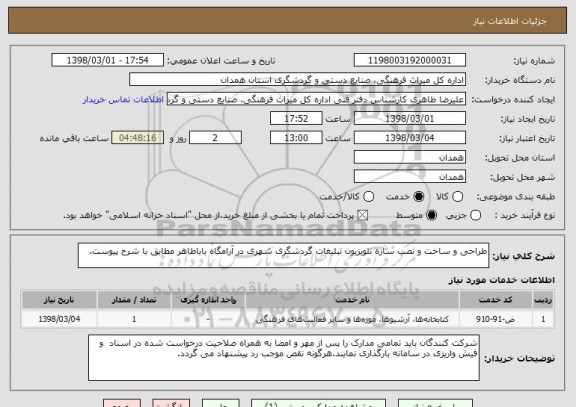Click the واحد اندازه گیری column header
Viewport: 576px width, 407px height.
[x=208, y=300]
